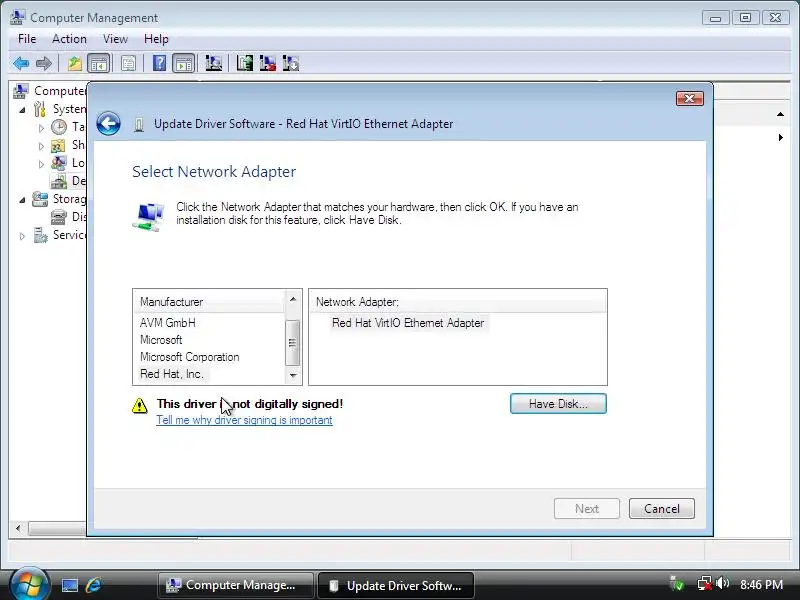Launch Internet Explorer from quick launch
The image size is (800, 600).
tap(94, 585)
